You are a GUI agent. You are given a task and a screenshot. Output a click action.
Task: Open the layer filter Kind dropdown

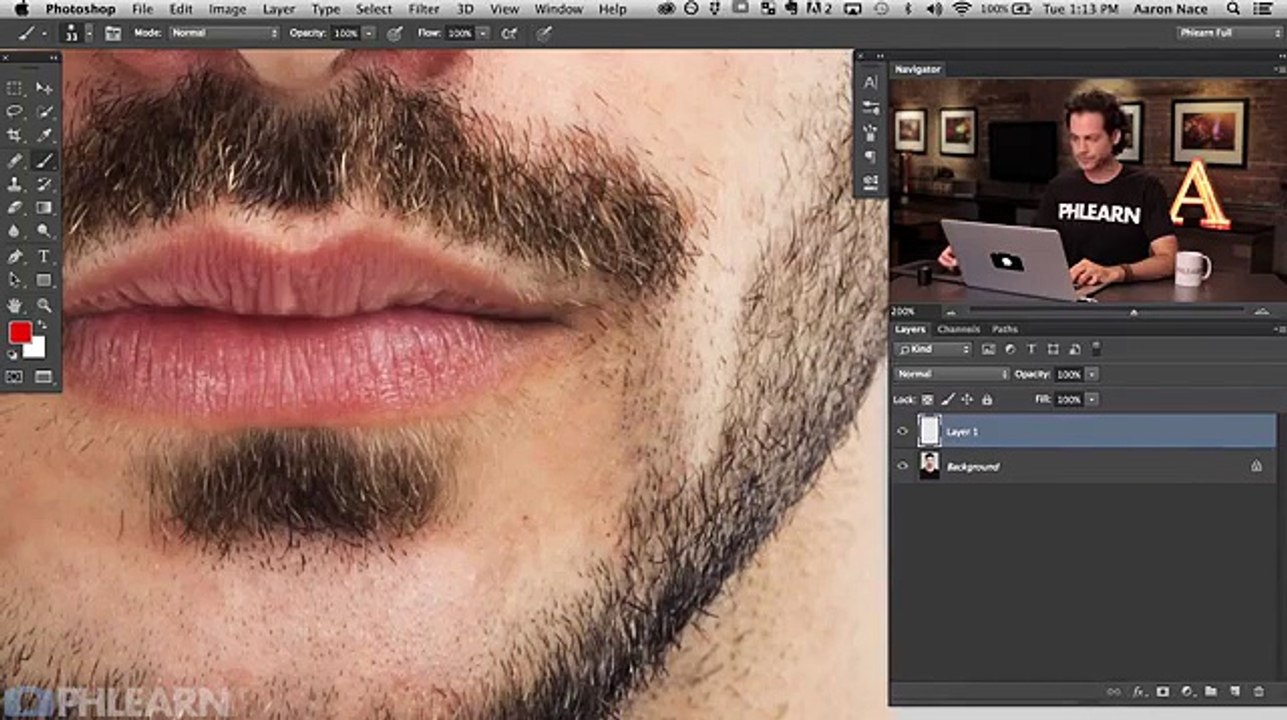(x=934, y=349)
